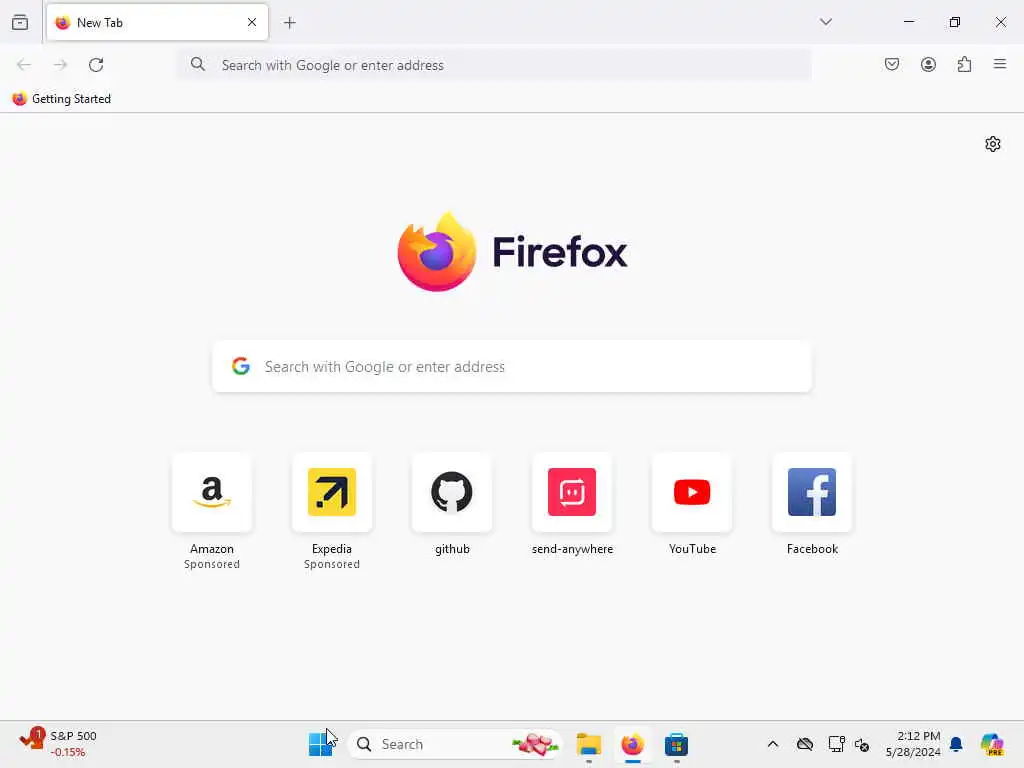
Task: Click the Amazon label text
Action: coord(212,549)
